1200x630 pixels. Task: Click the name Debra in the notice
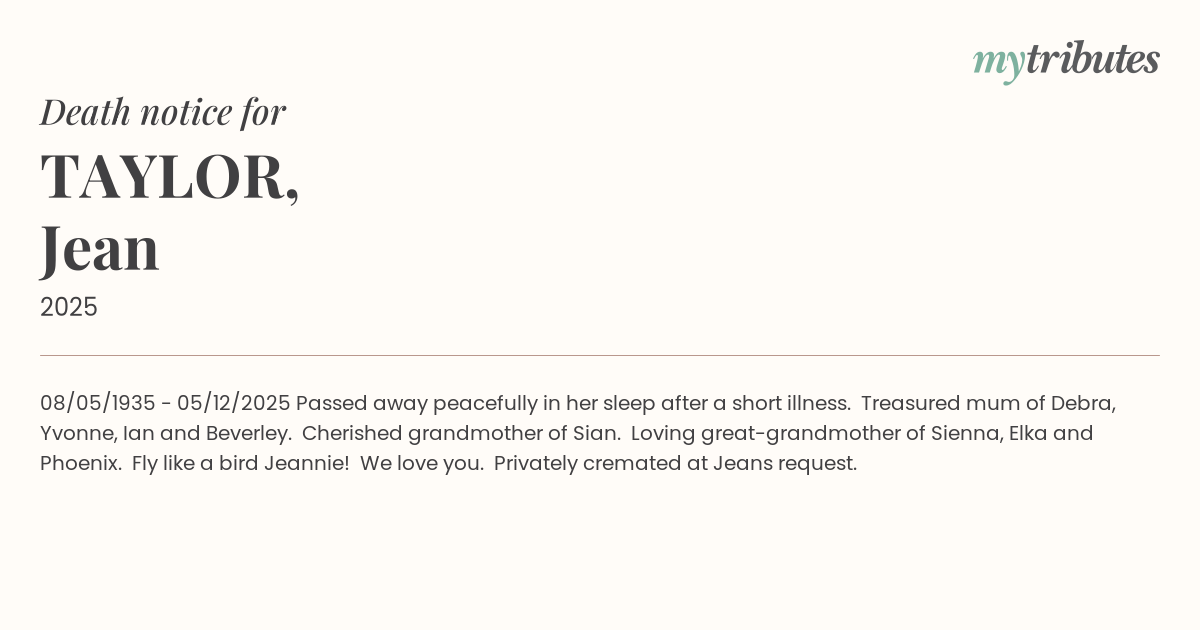(1081, 403)
